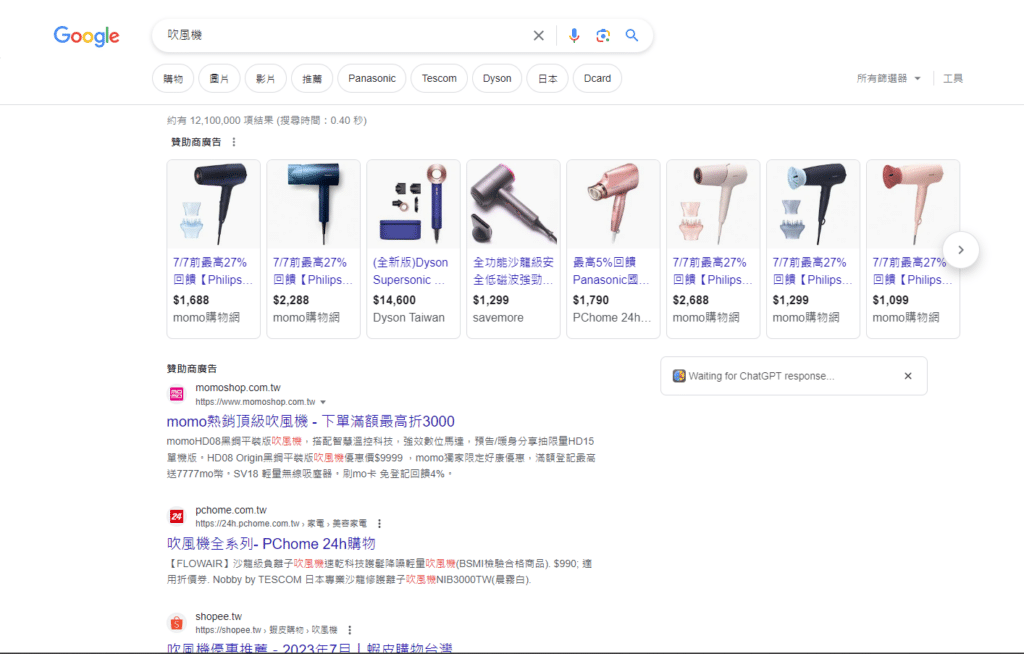Viewport: 1024px width, 654px height.
Task: Click the magnifier search button
Action: [632, 35]
